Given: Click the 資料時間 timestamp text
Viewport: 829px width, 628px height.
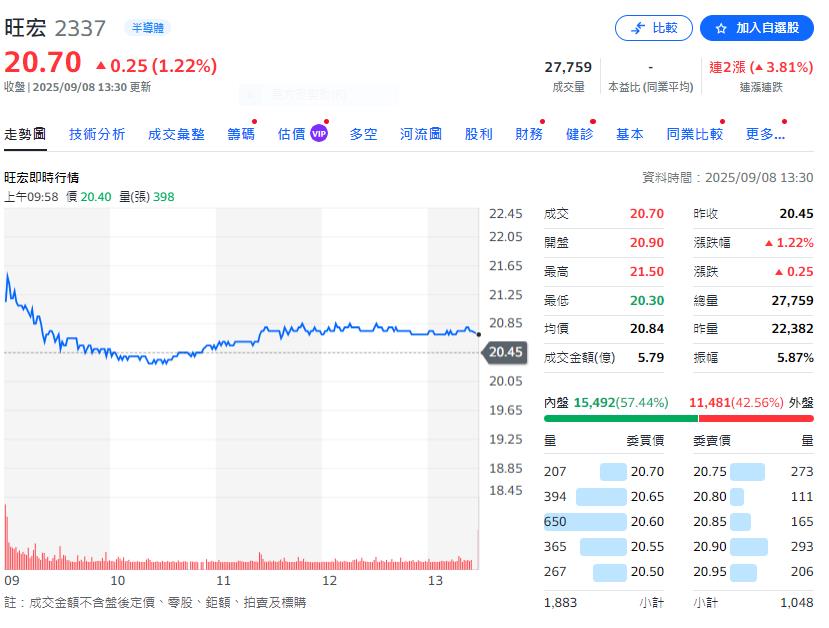Looking at the screenshot, I should [x=727, y=178].
